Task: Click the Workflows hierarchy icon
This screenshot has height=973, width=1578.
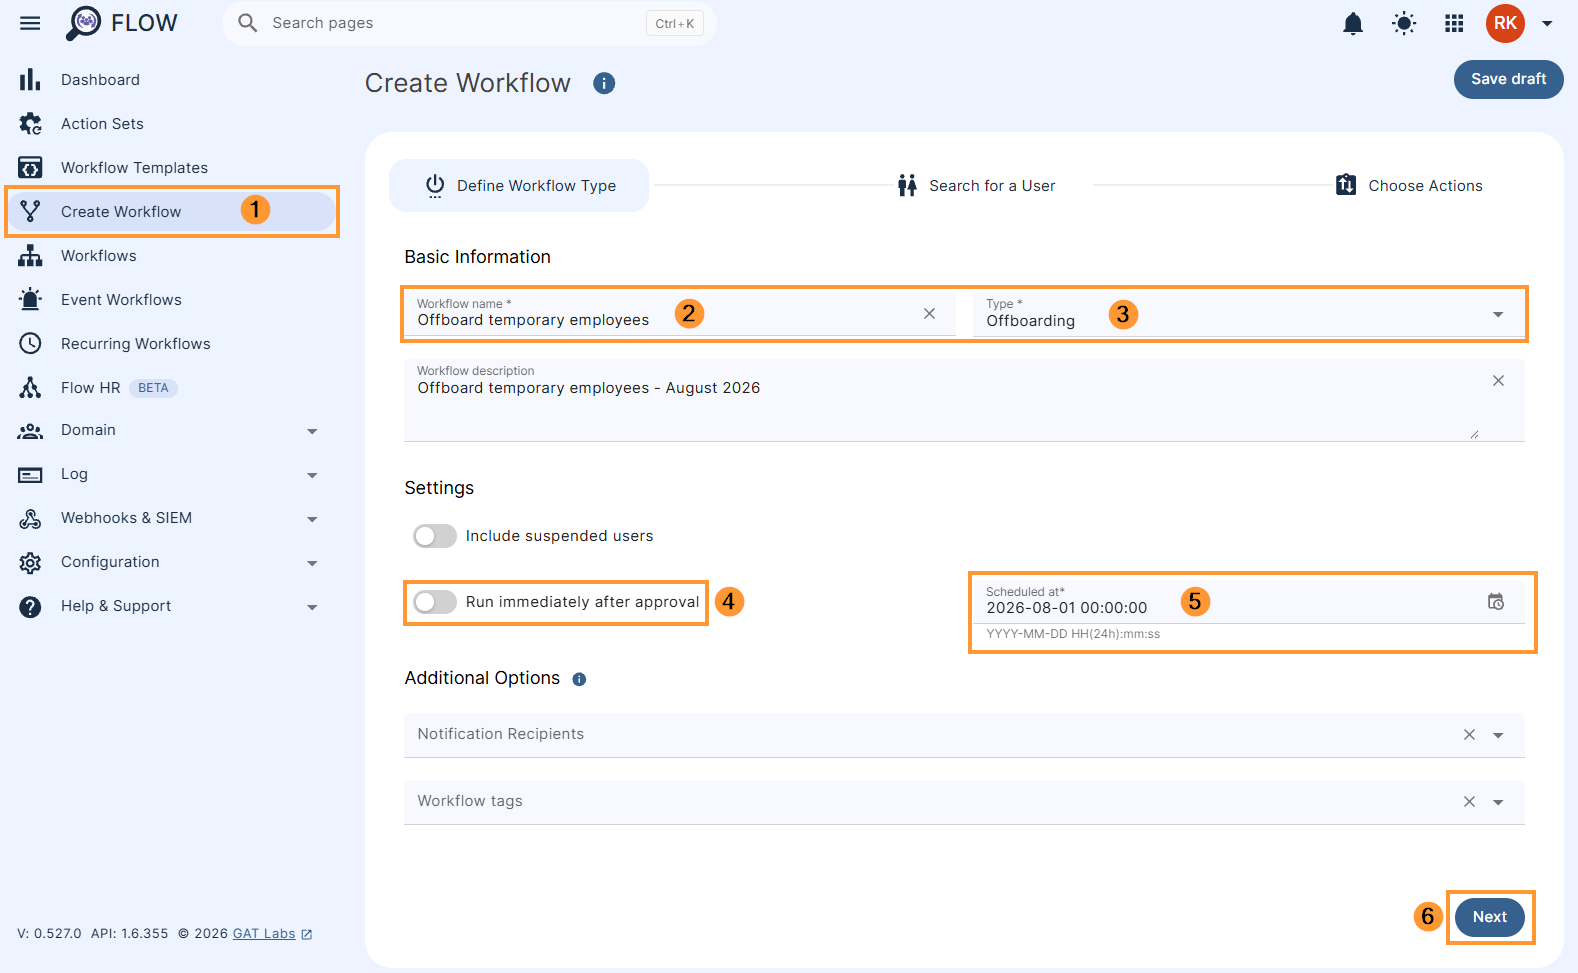Action: 30,255
